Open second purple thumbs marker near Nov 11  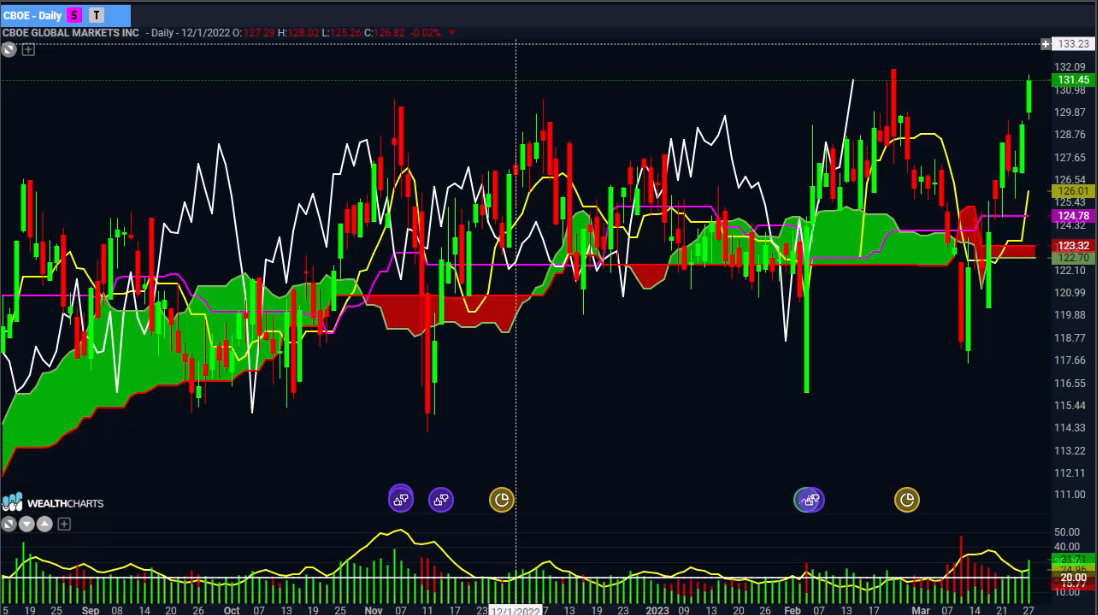click(x=440, y=499)
